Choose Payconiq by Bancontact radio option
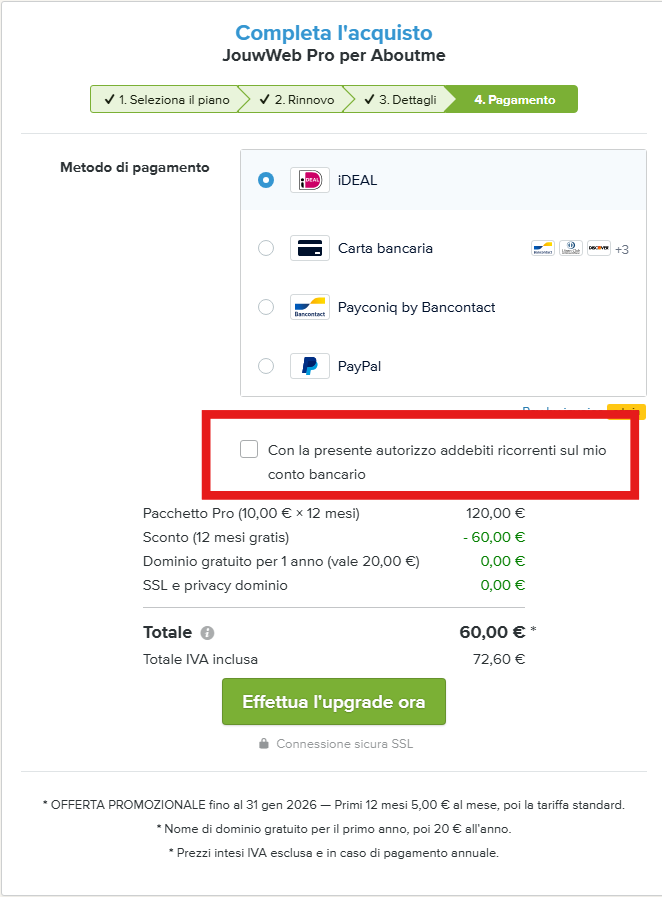This screenshot has height=897, width=662. [x=265, y=307]
